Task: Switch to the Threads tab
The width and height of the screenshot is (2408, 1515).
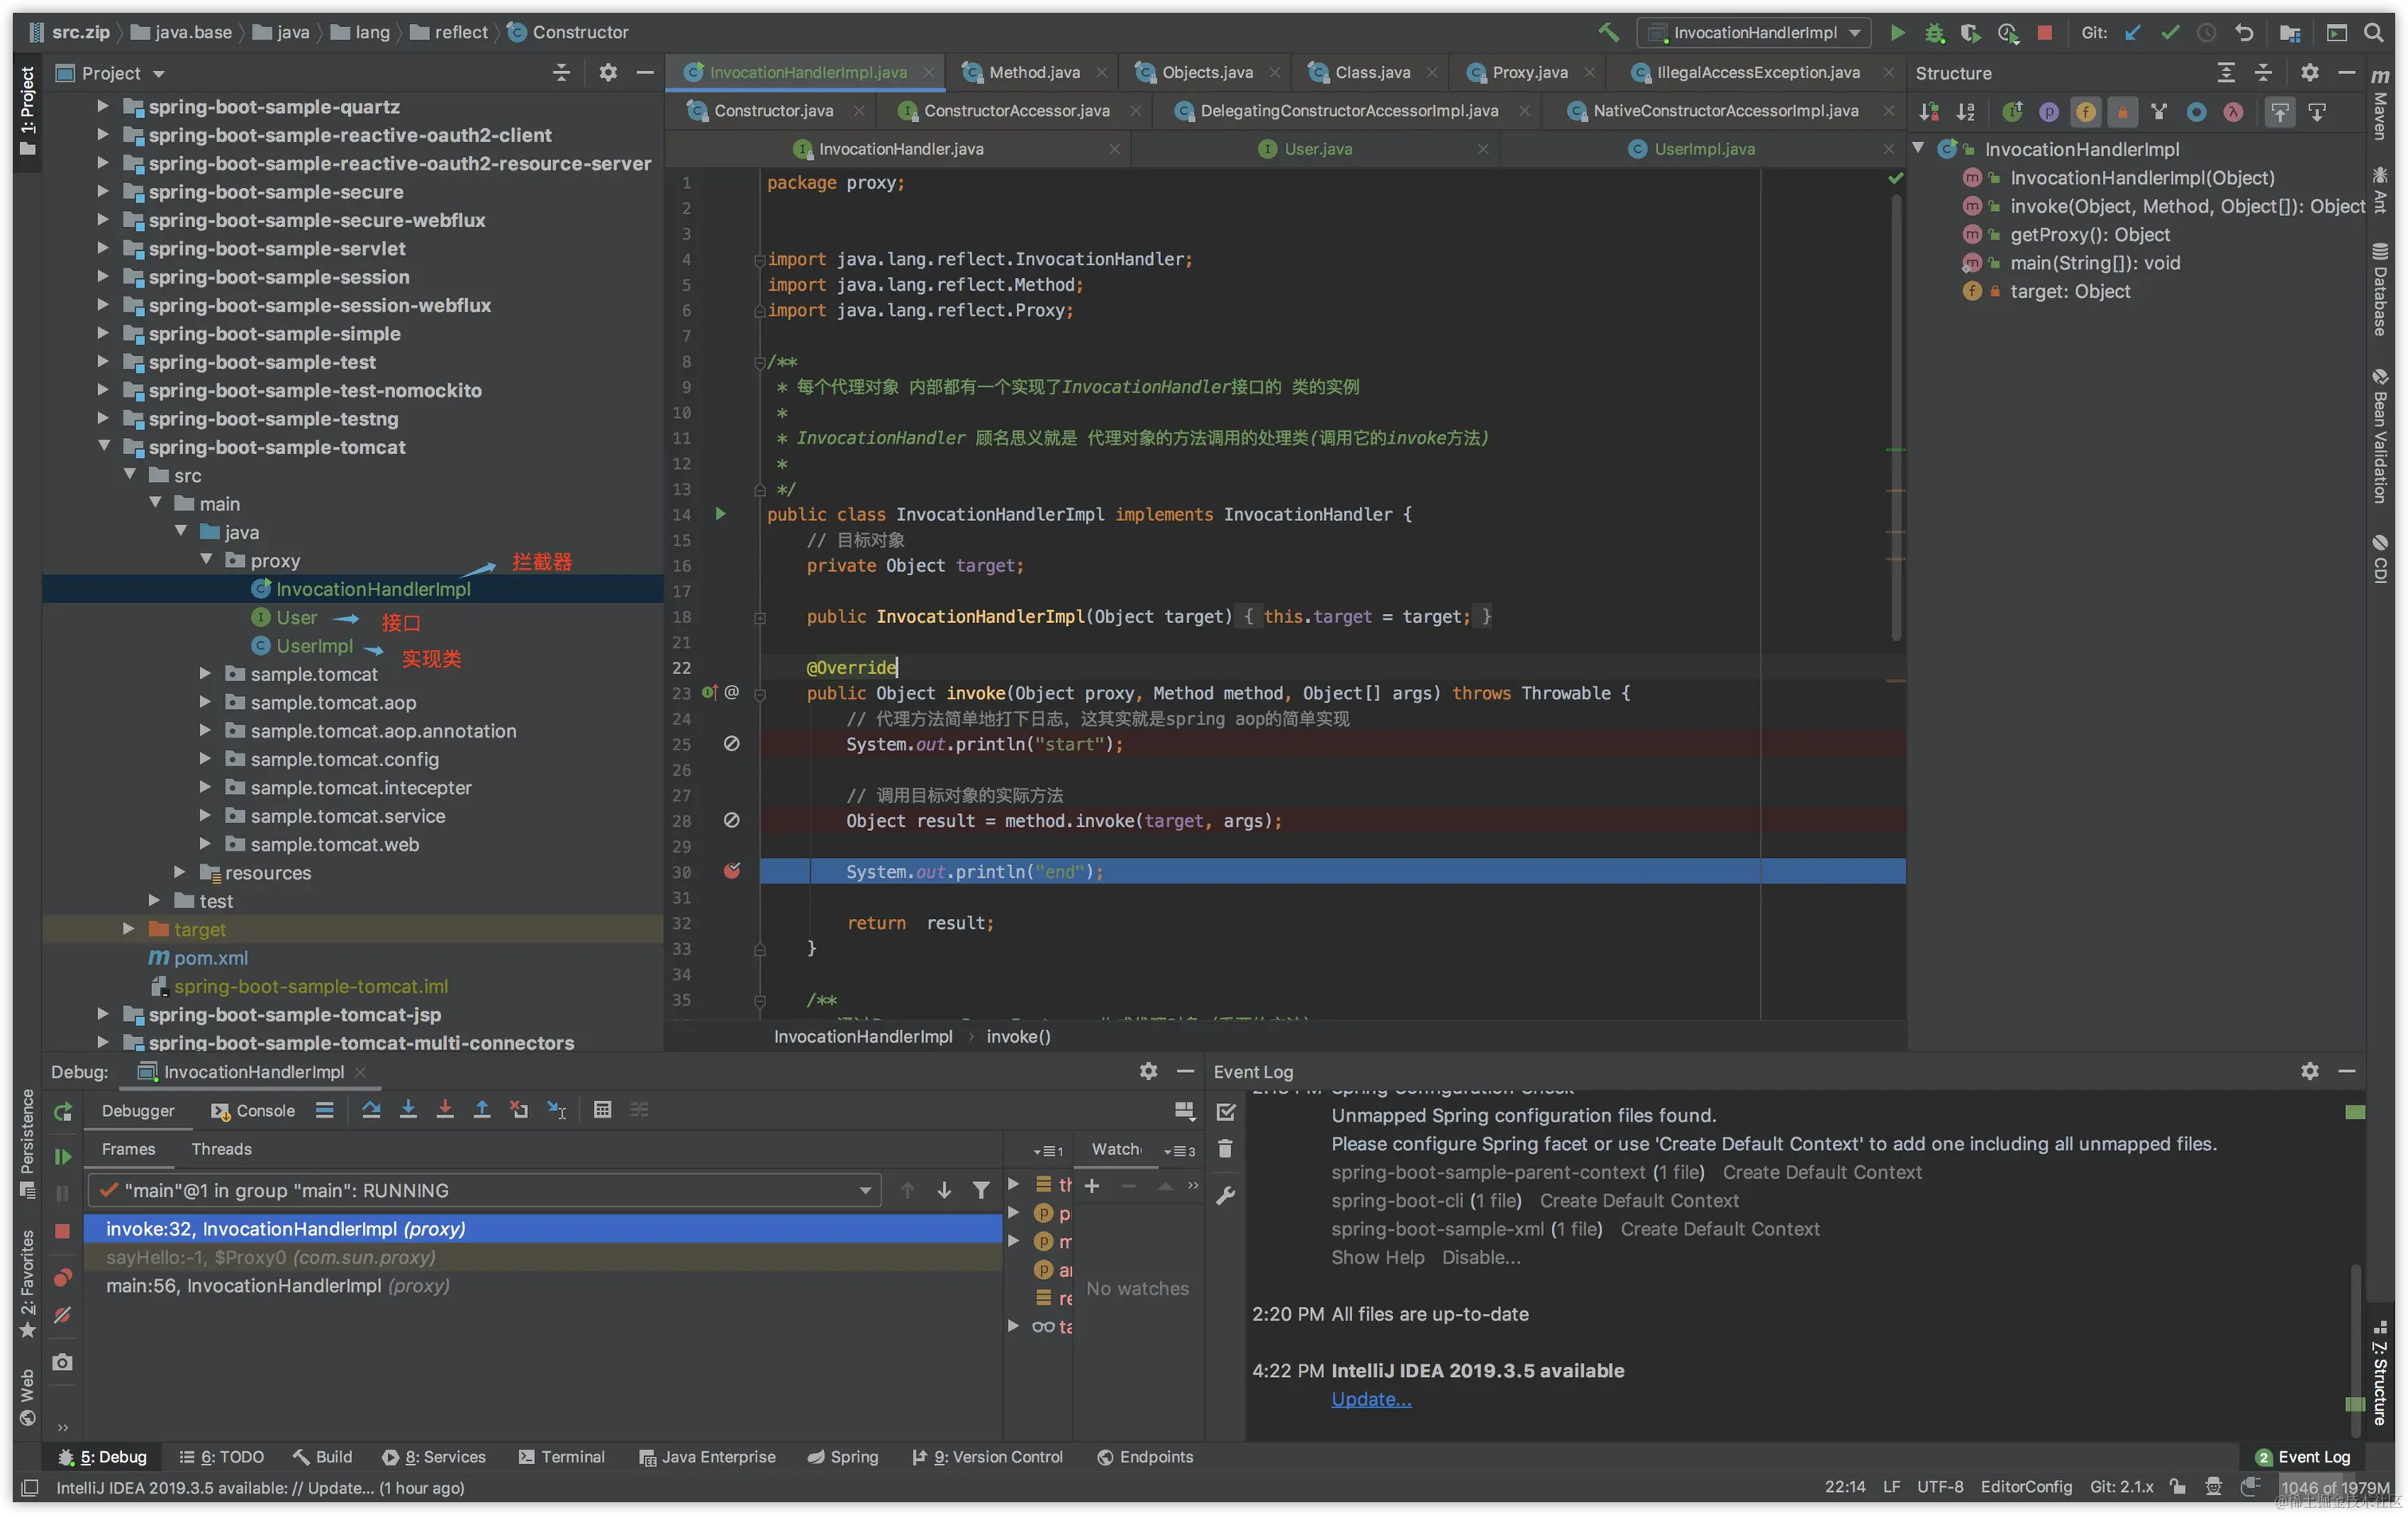Action: coord(221,1149)
